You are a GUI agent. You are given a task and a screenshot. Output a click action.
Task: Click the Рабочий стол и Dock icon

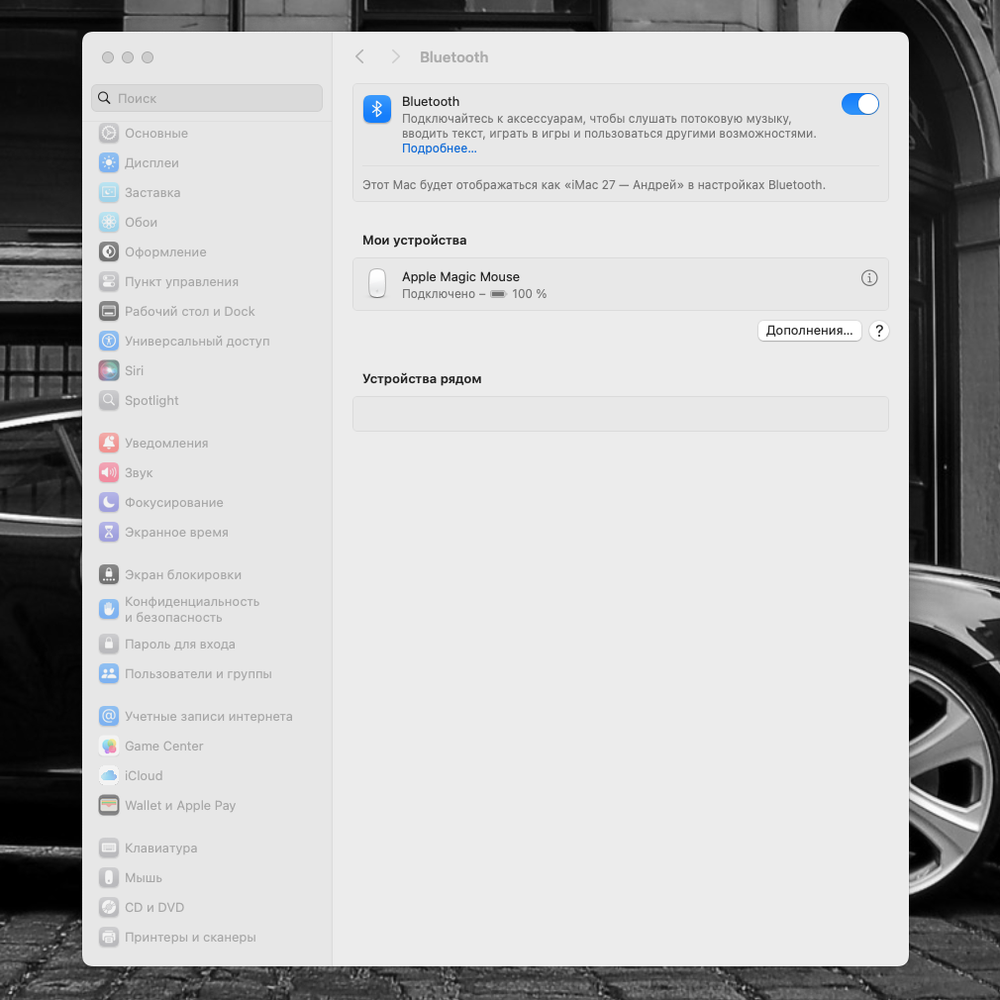point(109,311)
